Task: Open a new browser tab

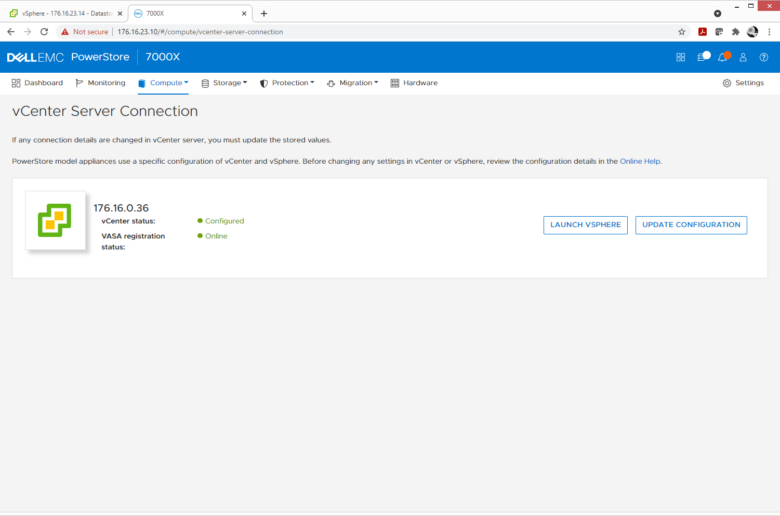Action: [264, 13]
